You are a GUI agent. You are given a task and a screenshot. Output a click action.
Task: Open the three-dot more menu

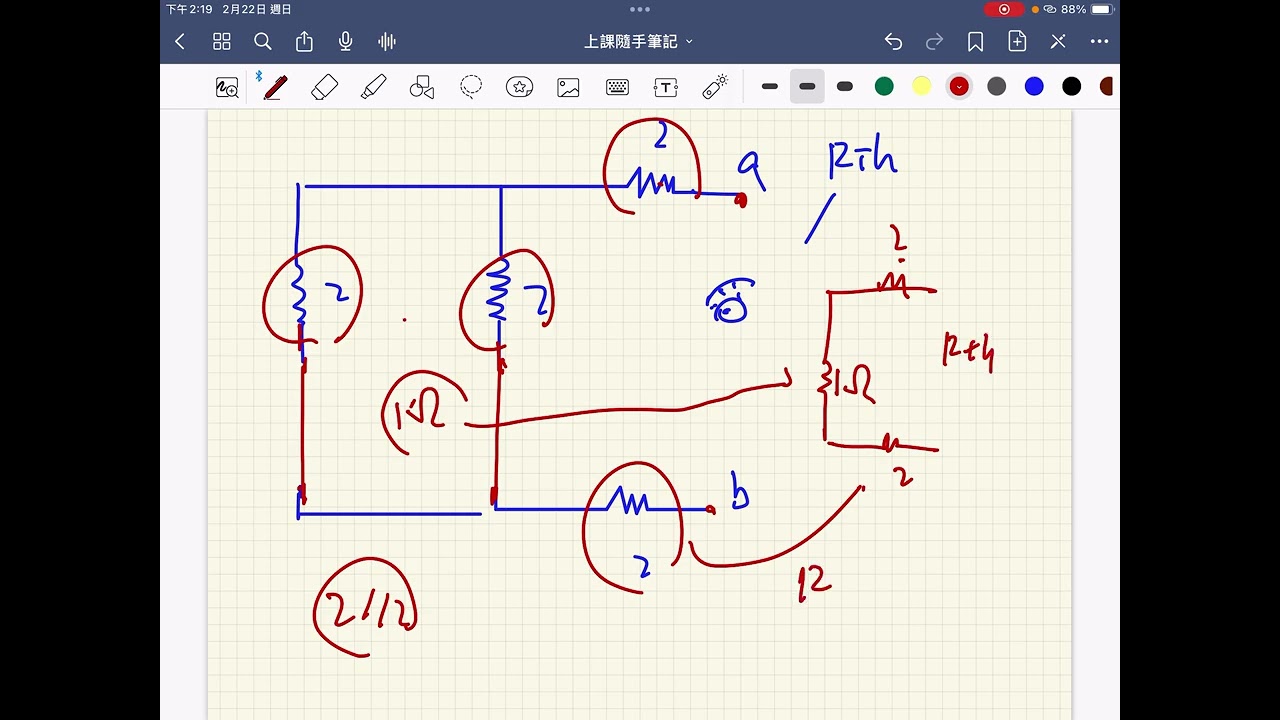(1099, 41)
